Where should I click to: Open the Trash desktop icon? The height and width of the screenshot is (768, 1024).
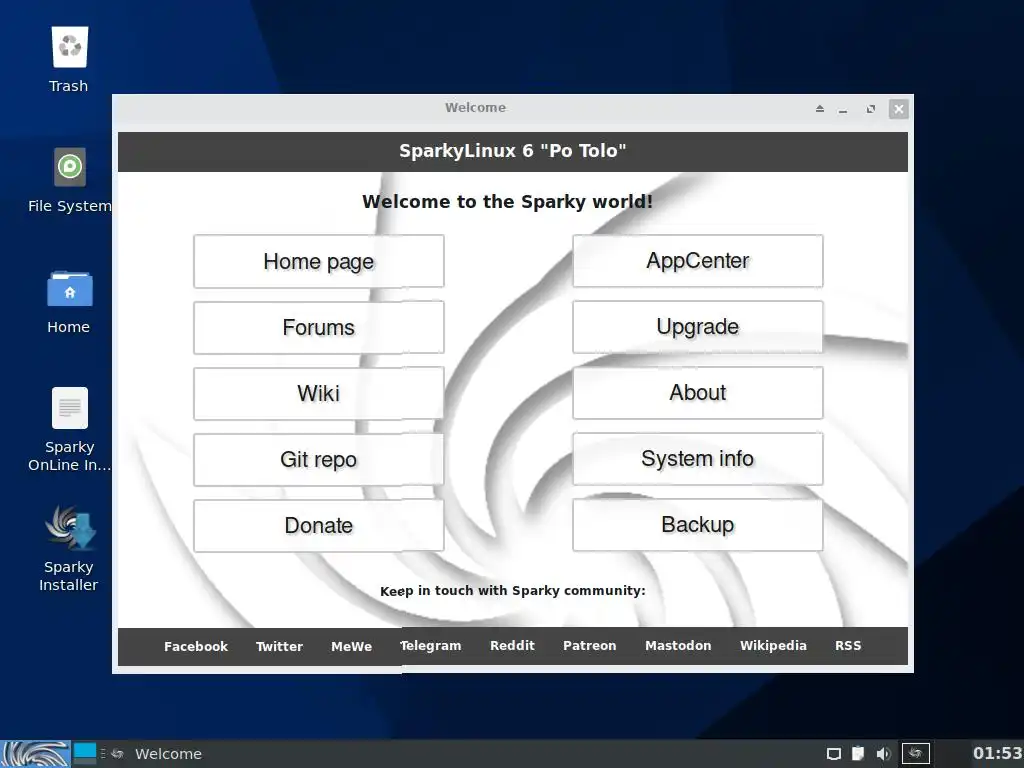point(69,47)
